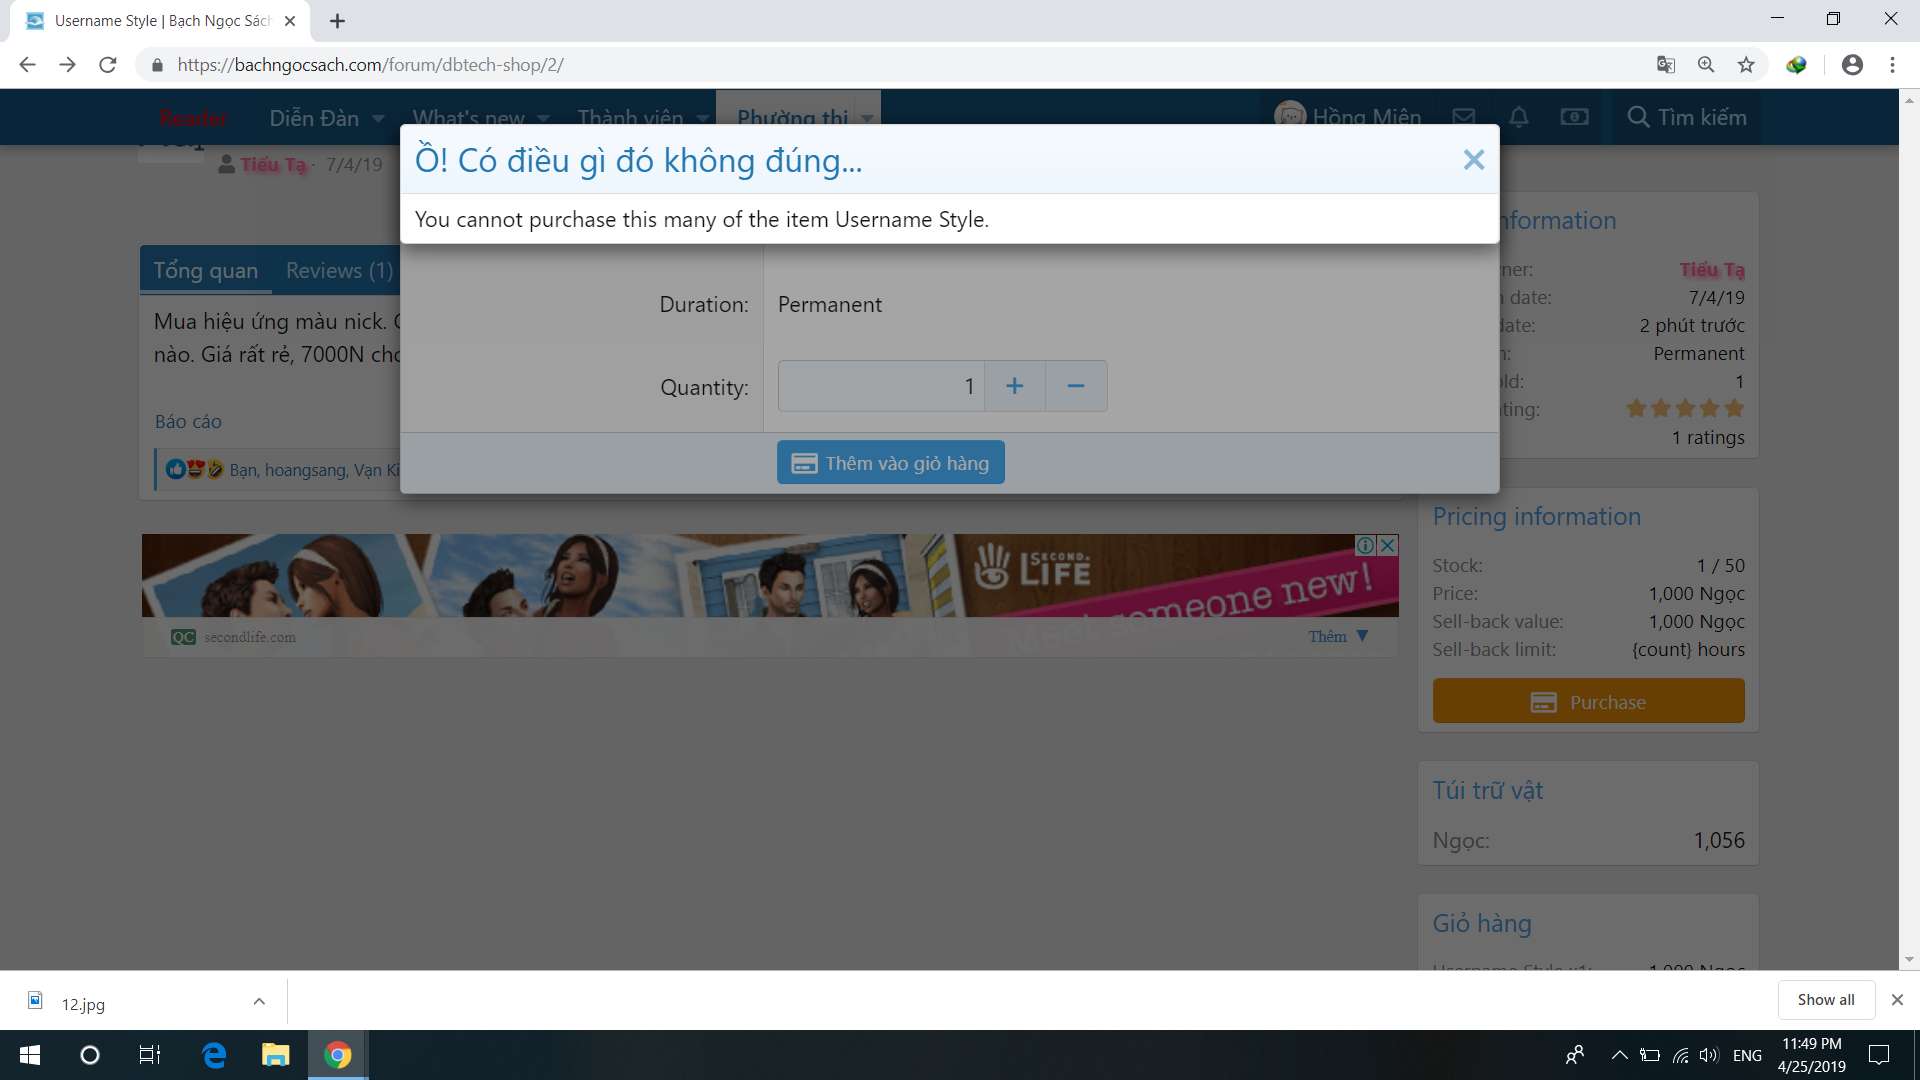Viewport: 1920px width, 1080px height.
Task: Click the minus quantity stepper button
Action: tap(1076, 386)
